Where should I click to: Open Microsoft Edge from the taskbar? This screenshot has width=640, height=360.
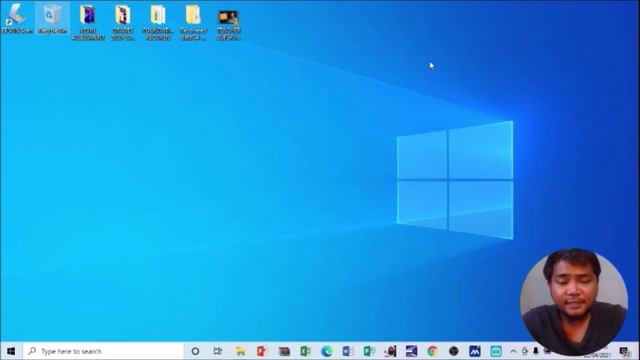[x=327, y=351]
